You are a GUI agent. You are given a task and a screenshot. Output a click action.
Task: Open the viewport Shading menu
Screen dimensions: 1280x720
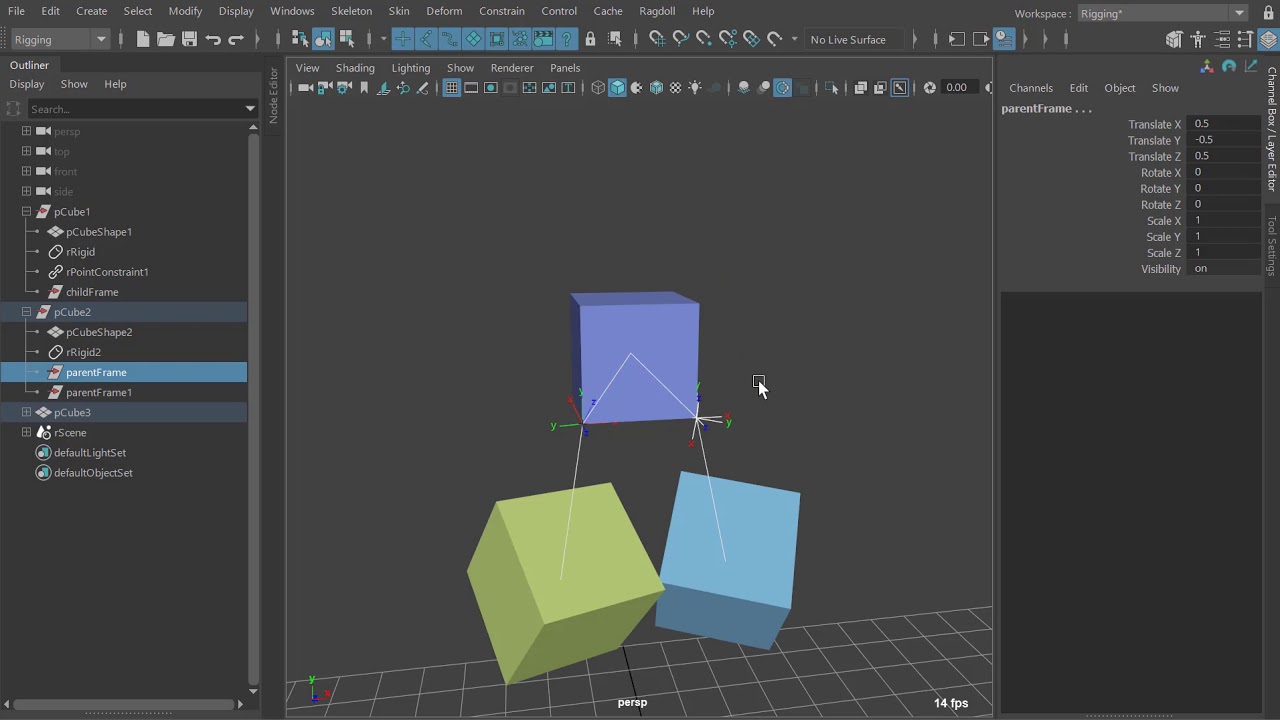355,68
